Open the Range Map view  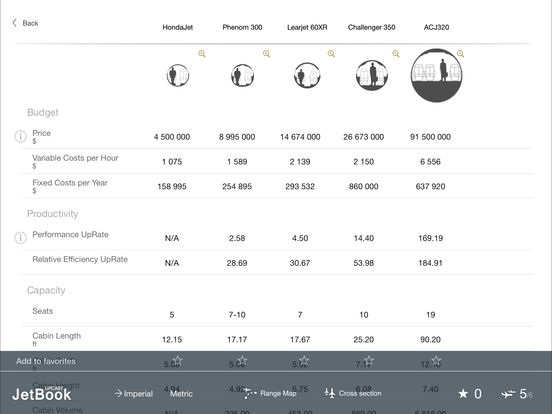pyautogui.click(x=270, y=393)
